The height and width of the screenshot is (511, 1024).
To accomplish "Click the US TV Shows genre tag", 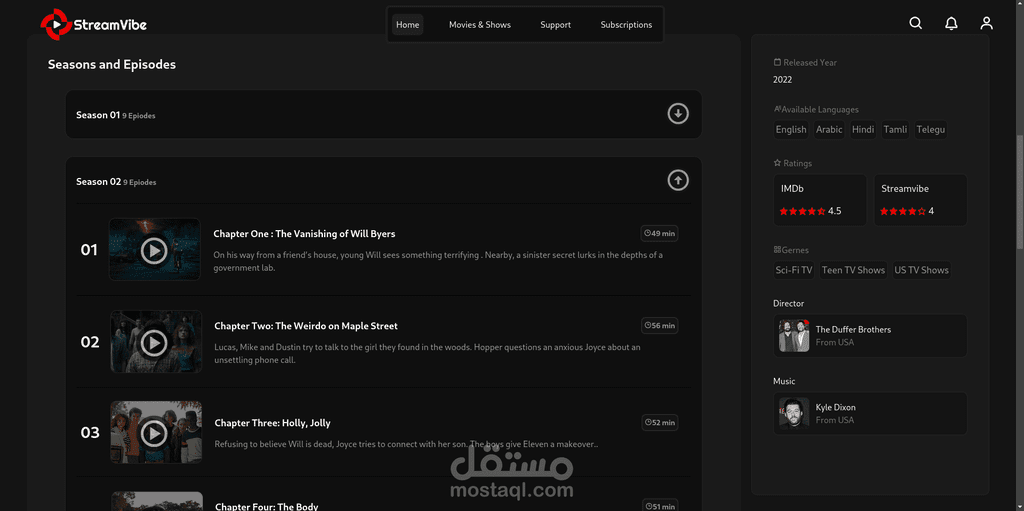I will click(x=921, y=270).
